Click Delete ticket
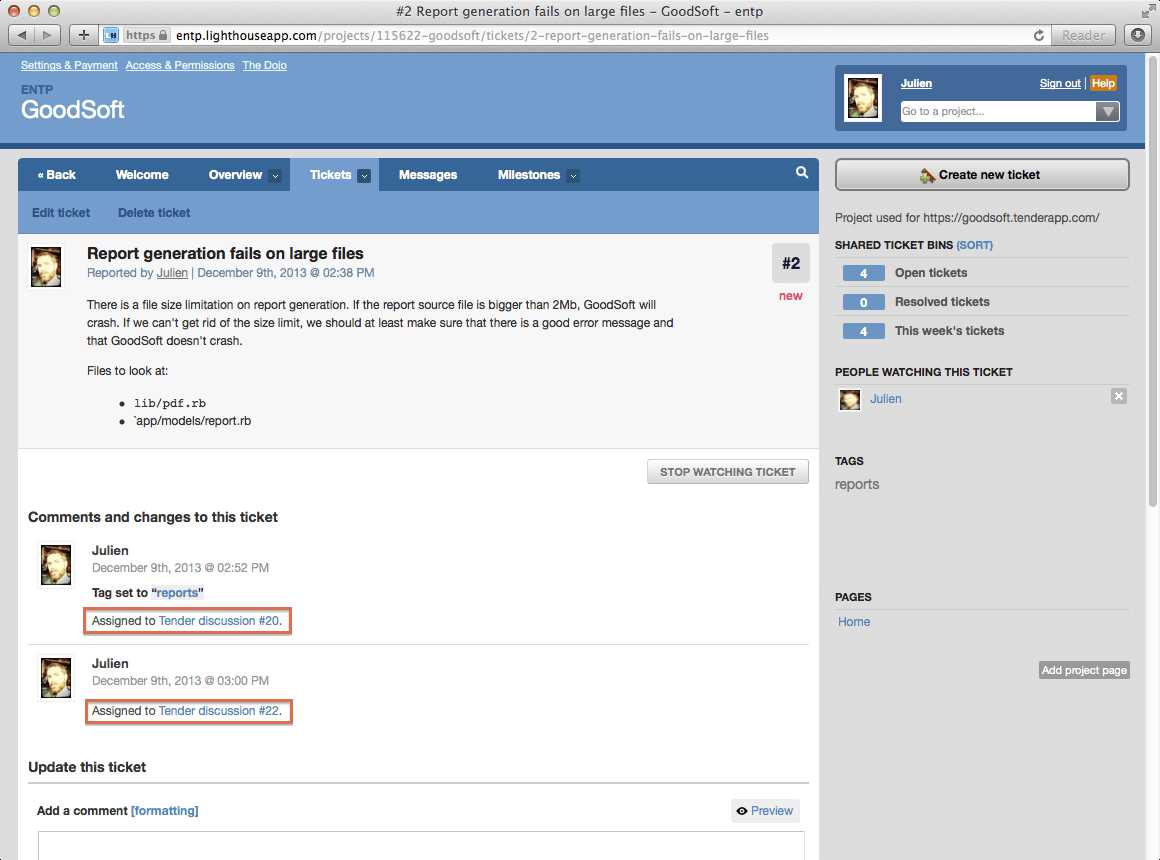Image resolution: width=1160 pixels, height=860 pixels. coord(154,212)
